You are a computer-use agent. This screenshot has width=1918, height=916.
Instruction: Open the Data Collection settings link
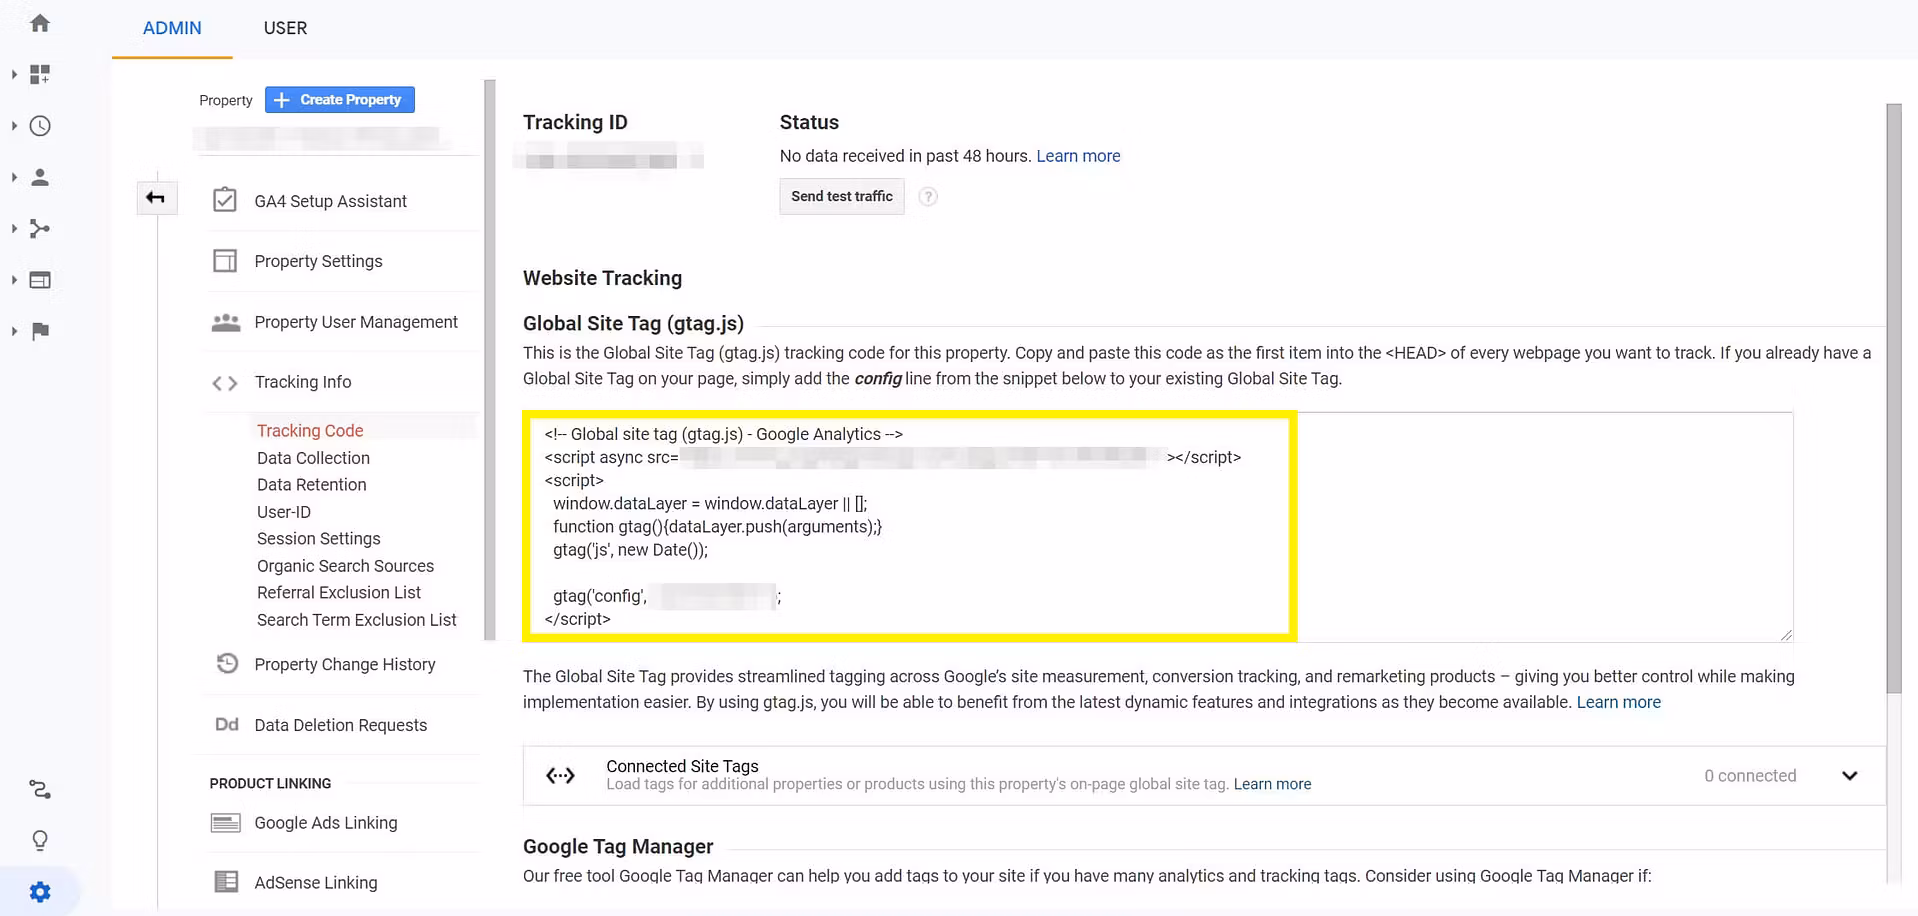[312, 457]
